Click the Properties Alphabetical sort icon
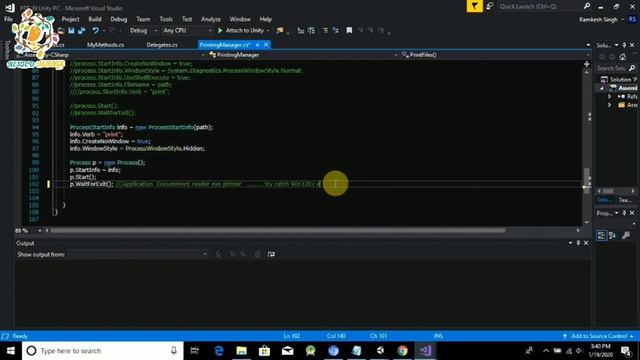The width and height of the screenshot is (640, 360). click(x=612, y=236)
